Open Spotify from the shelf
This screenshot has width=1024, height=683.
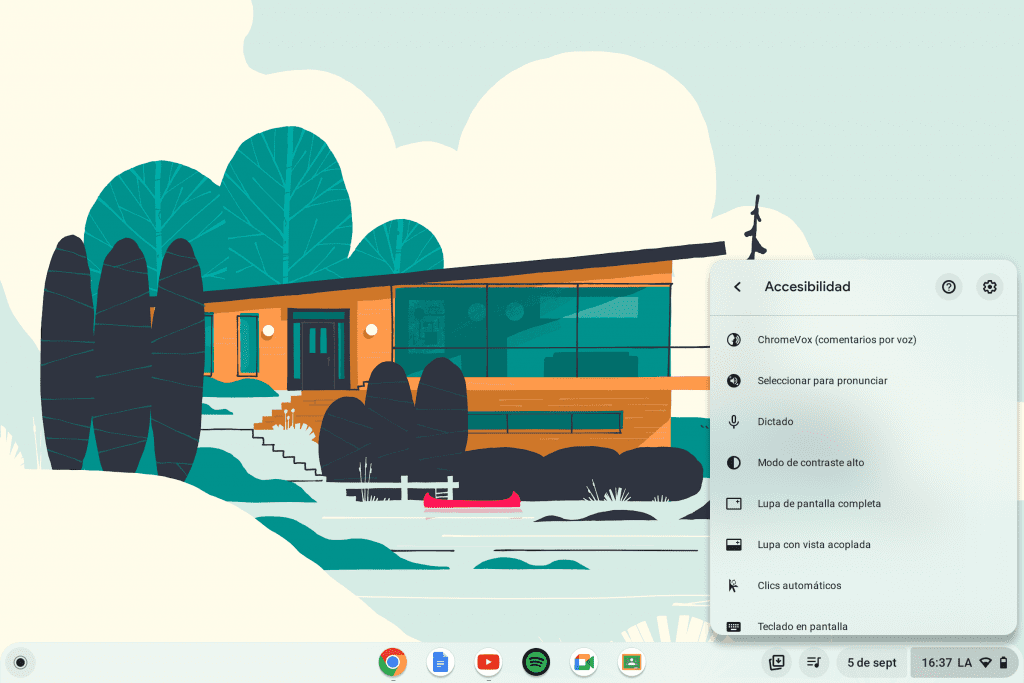coord(536,662)
